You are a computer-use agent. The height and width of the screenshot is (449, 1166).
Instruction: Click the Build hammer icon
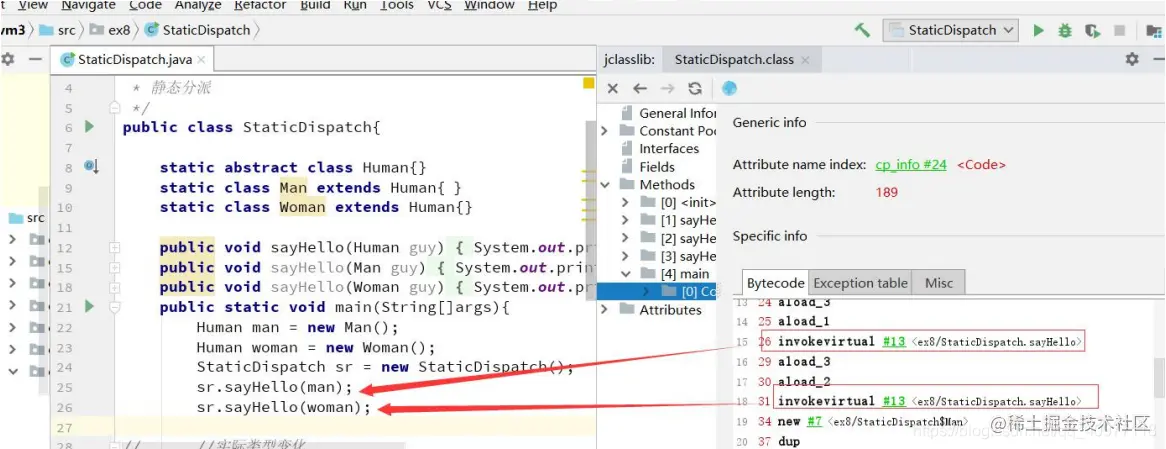click(x=863, y=30)
